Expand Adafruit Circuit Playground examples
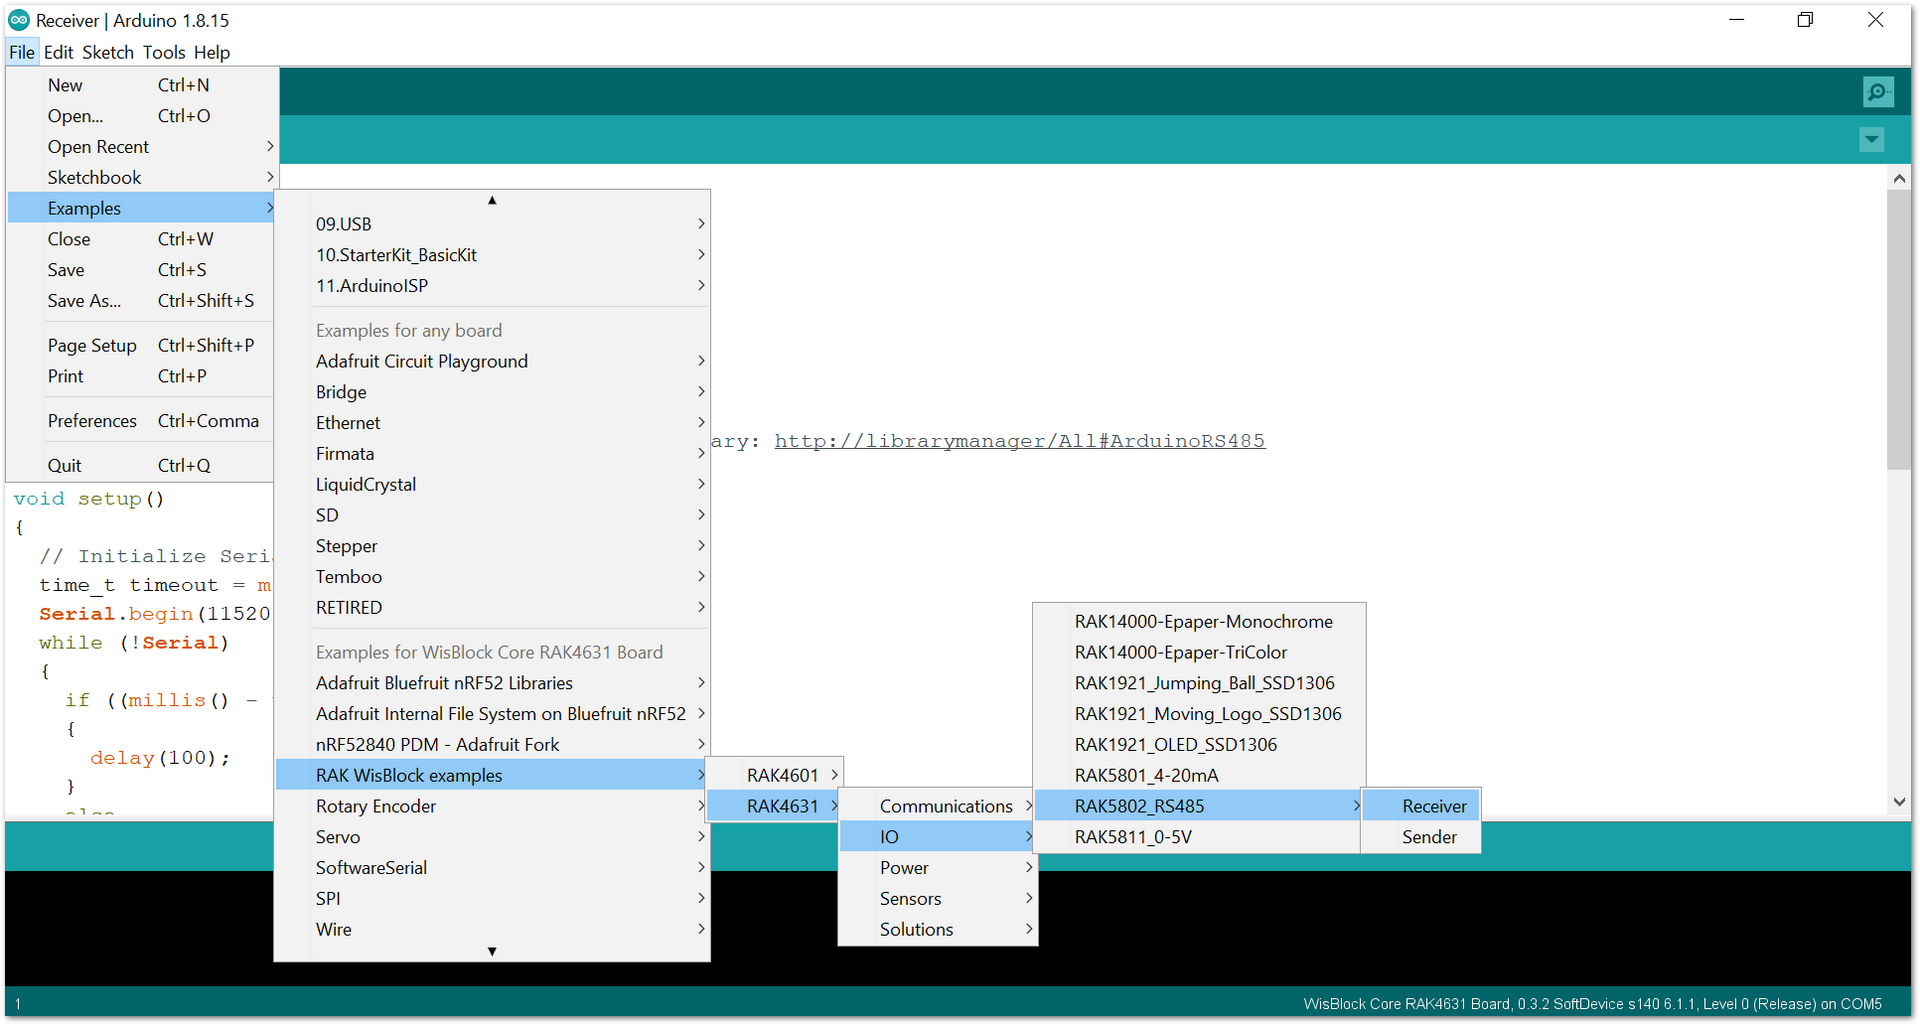 pyautogui.click(x=492, y=361)
